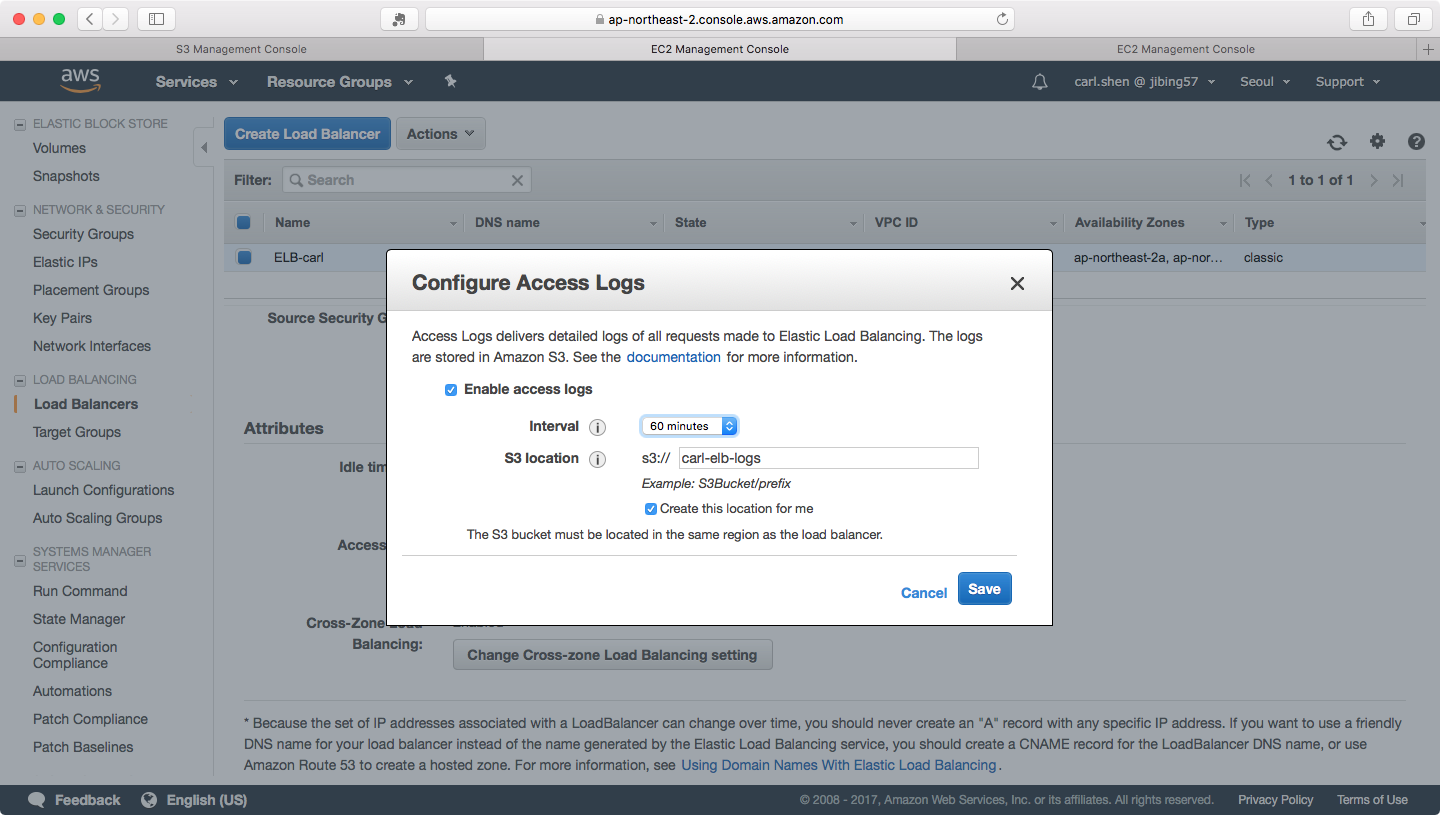This screenshot has width=1440, height=815.
Task: Collapse the Load Balancing section
Action: click(20, 381)
